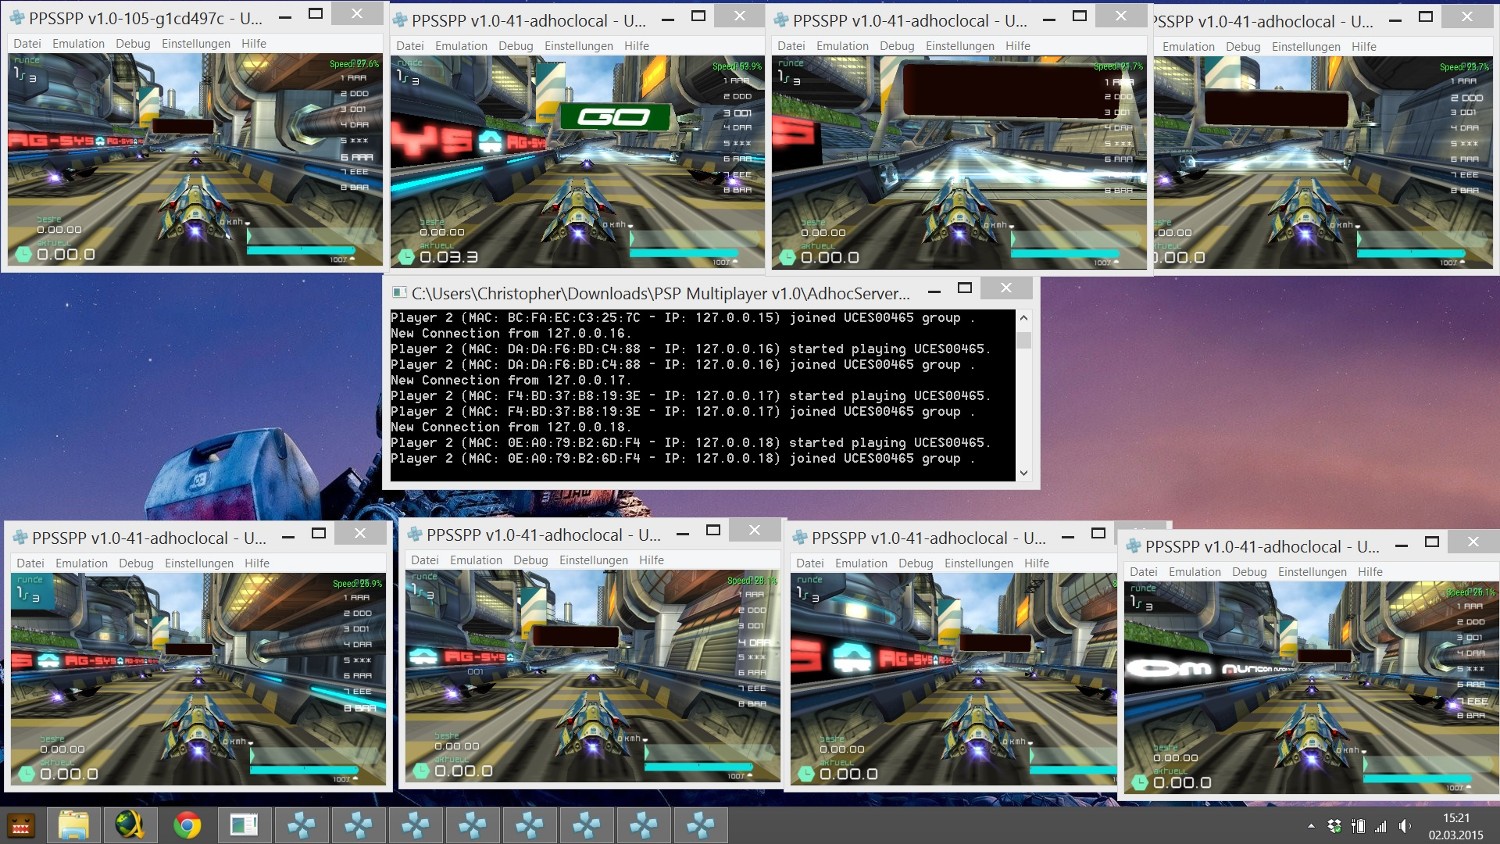Open Einstellungen menu in second top-row PPSSPP window
Screen dimensions: 1500x844
coord(579,46)
